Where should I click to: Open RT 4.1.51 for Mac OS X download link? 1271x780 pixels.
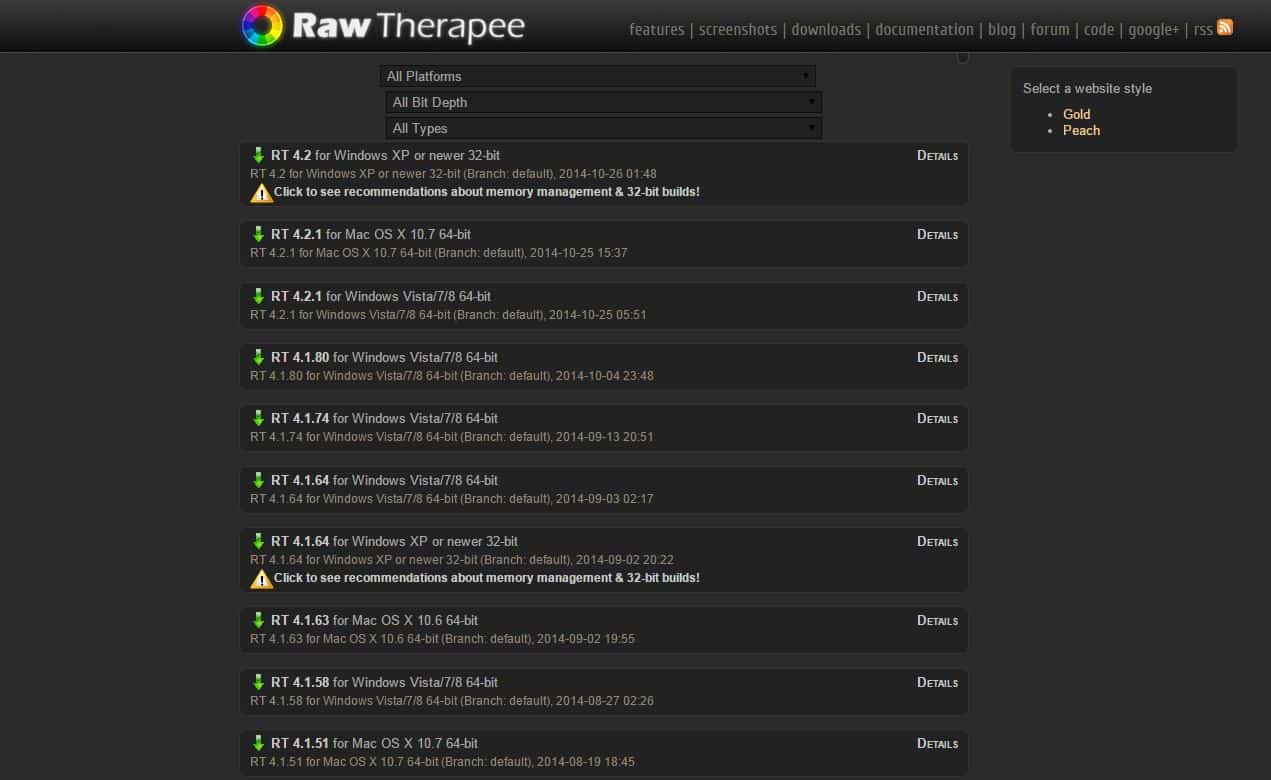click(374, 743)
